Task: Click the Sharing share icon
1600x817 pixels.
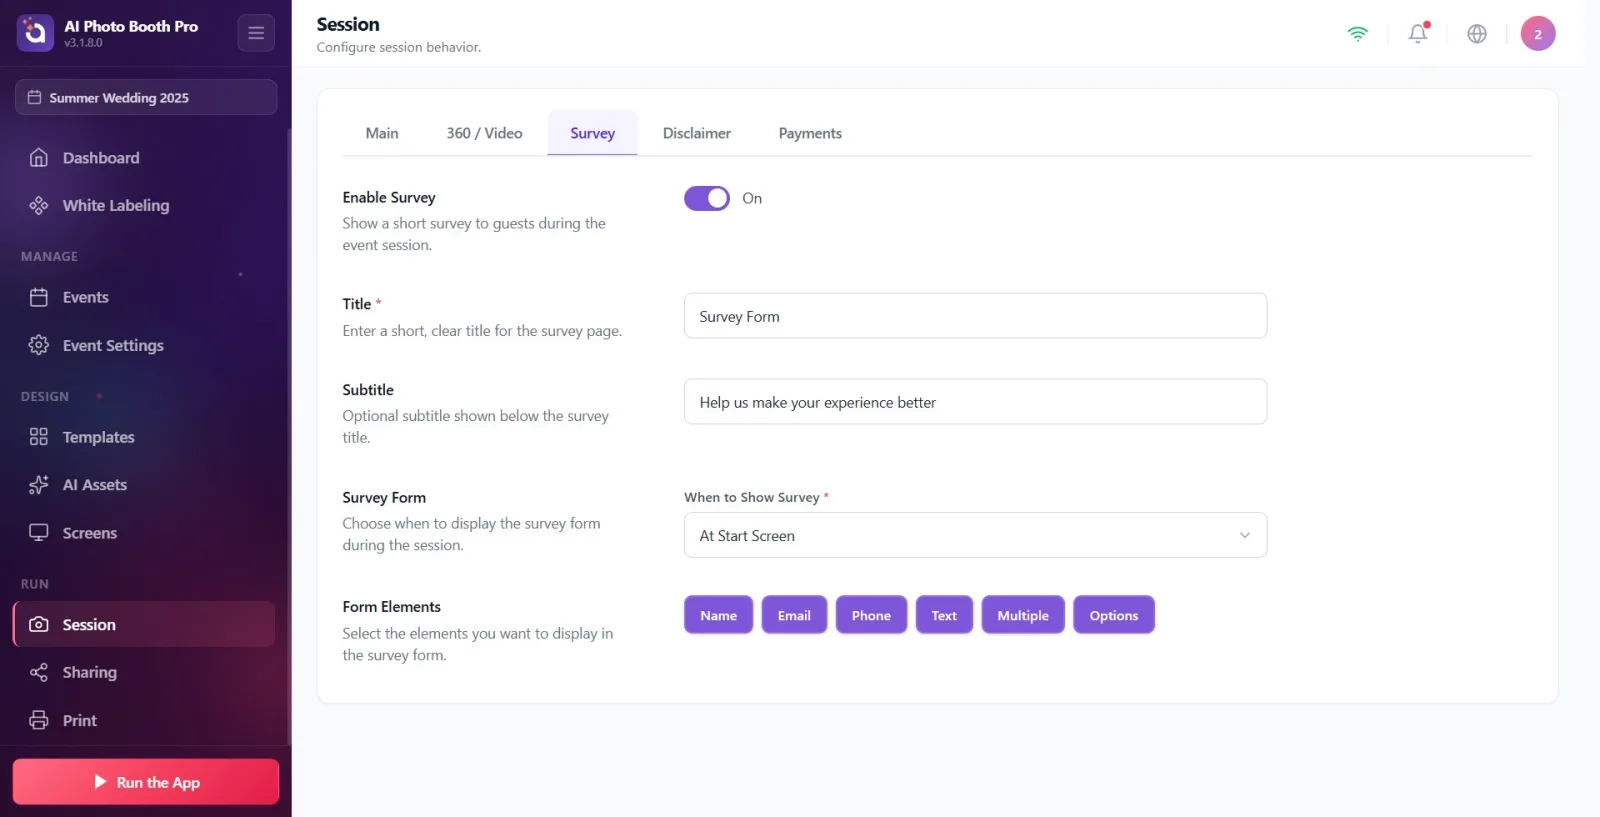Action: pyautogui.click(x=39, y=672)
